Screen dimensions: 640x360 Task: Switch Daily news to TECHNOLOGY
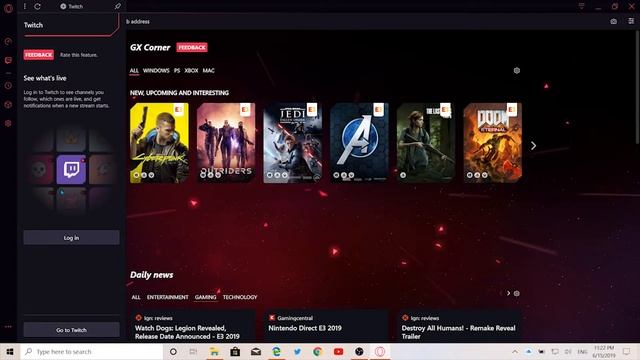click(x=240, y=297)
